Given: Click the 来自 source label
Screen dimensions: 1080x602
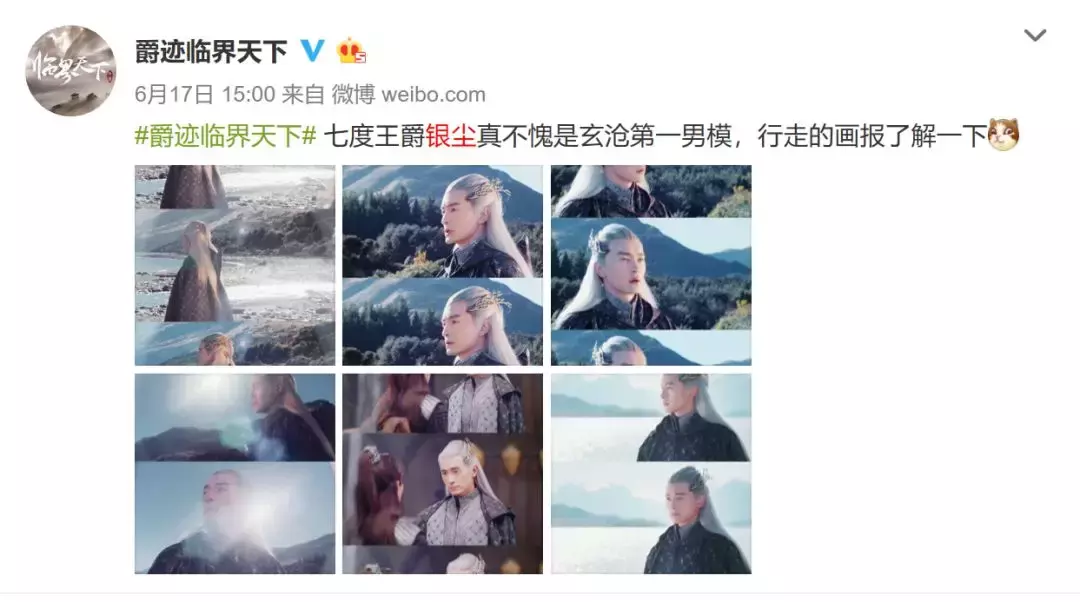Looking at the screenshot, I should click(304, 94).
